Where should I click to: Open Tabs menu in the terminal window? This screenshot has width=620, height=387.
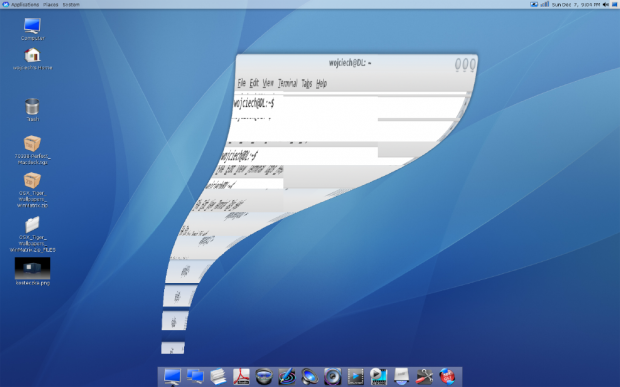pyautogui.click(x=307, y=83)
